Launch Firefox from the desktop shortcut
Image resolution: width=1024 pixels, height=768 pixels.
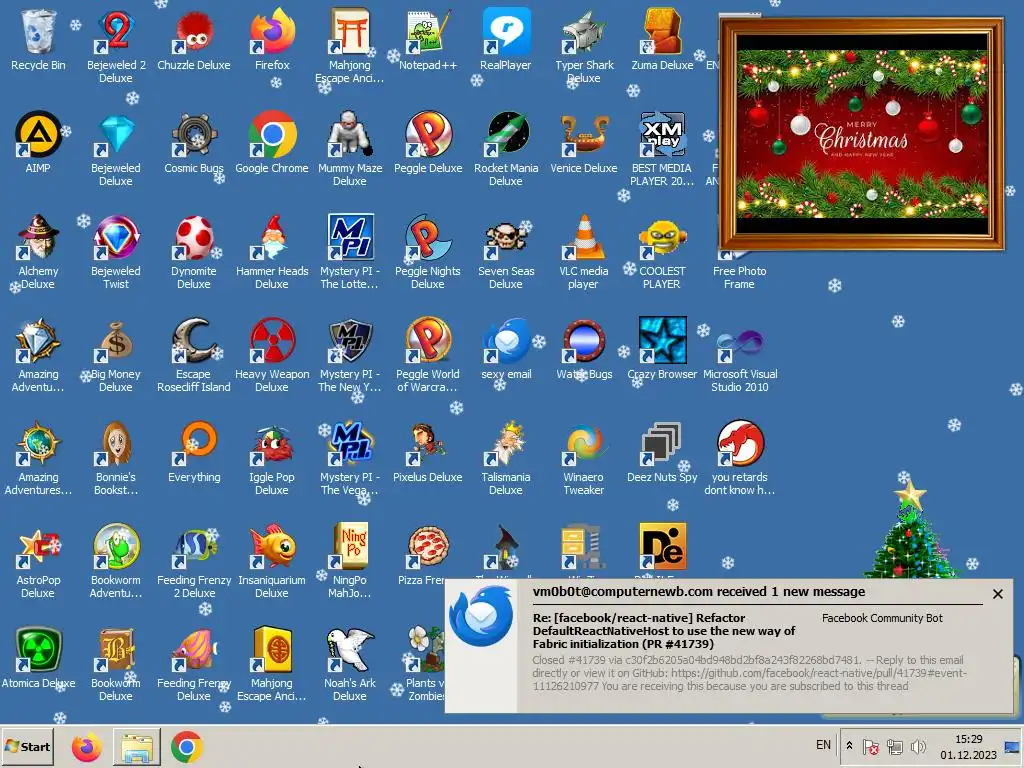[272, 31]
